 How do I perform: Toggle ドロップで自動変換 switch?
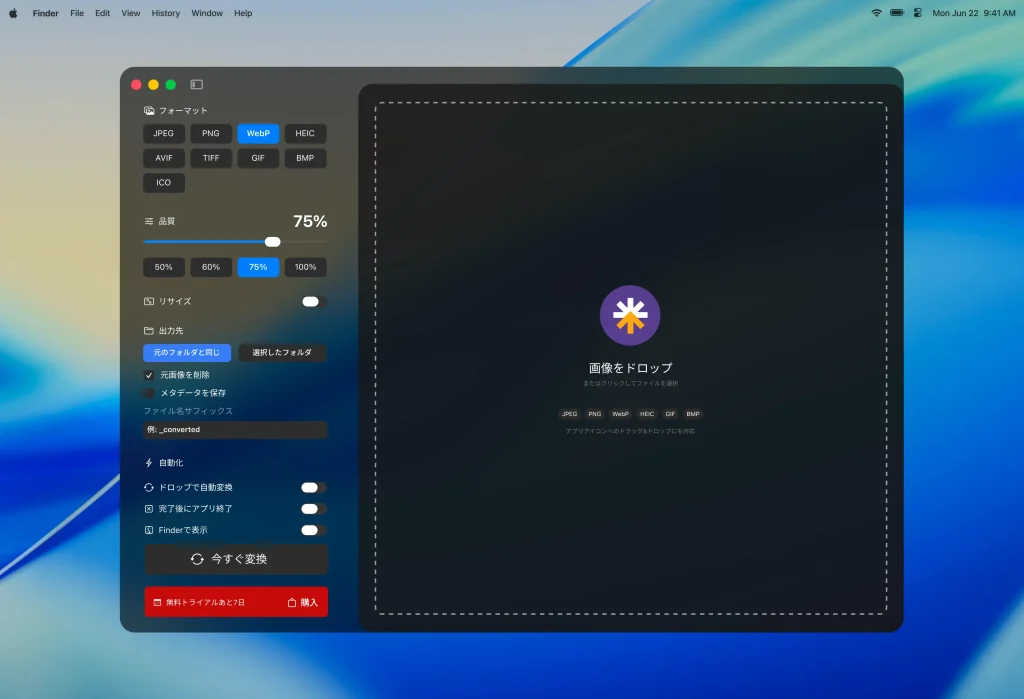point(313,488)
